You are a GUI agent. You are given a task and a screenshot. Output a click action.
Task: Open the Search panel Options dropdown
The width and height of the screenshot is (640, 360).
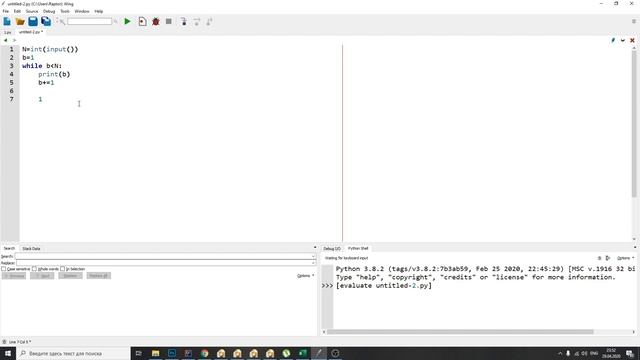coord(305,276)
